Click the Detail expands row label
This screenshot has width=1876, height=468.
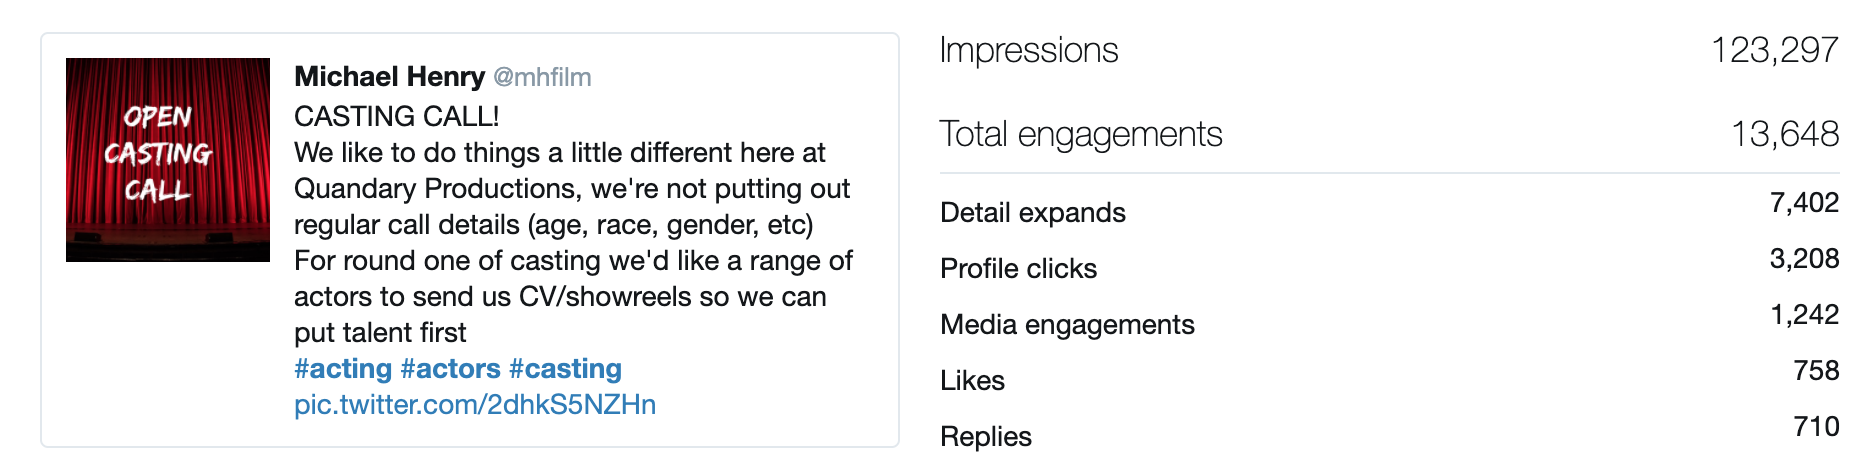[x=1033, y=213]
